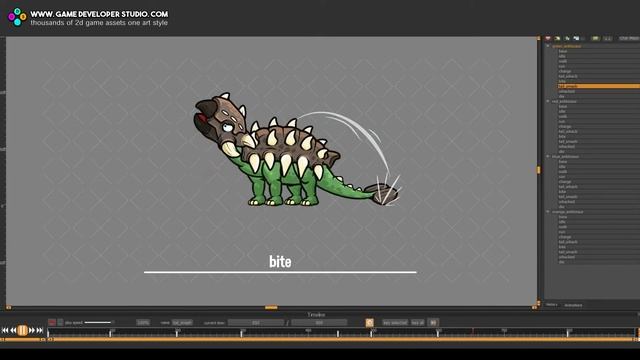Click the 100% play speed field

(143, 322)
